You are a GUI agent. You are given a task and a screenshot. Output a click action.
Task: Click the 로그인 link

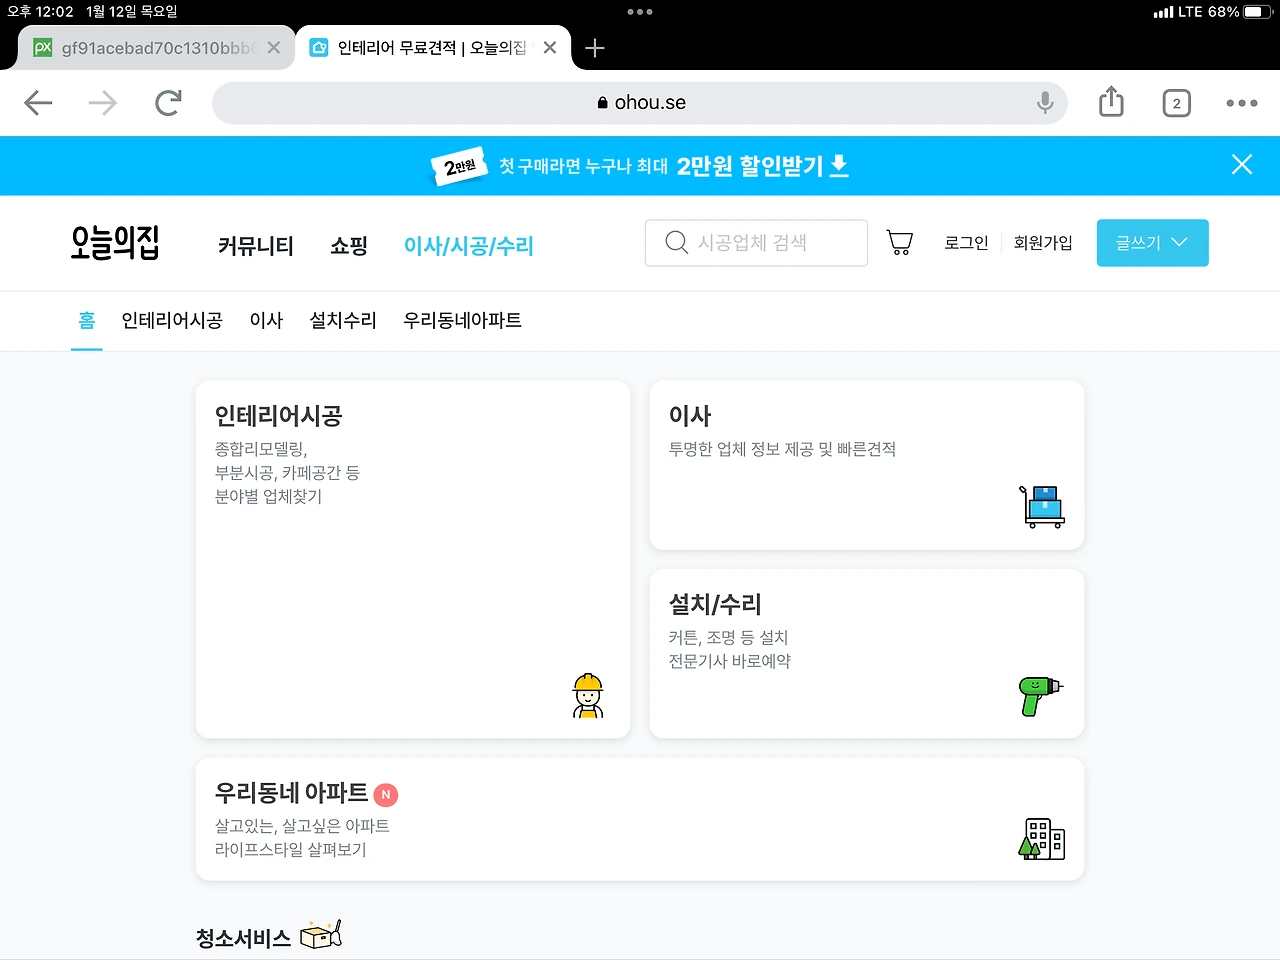click(966, 243)
